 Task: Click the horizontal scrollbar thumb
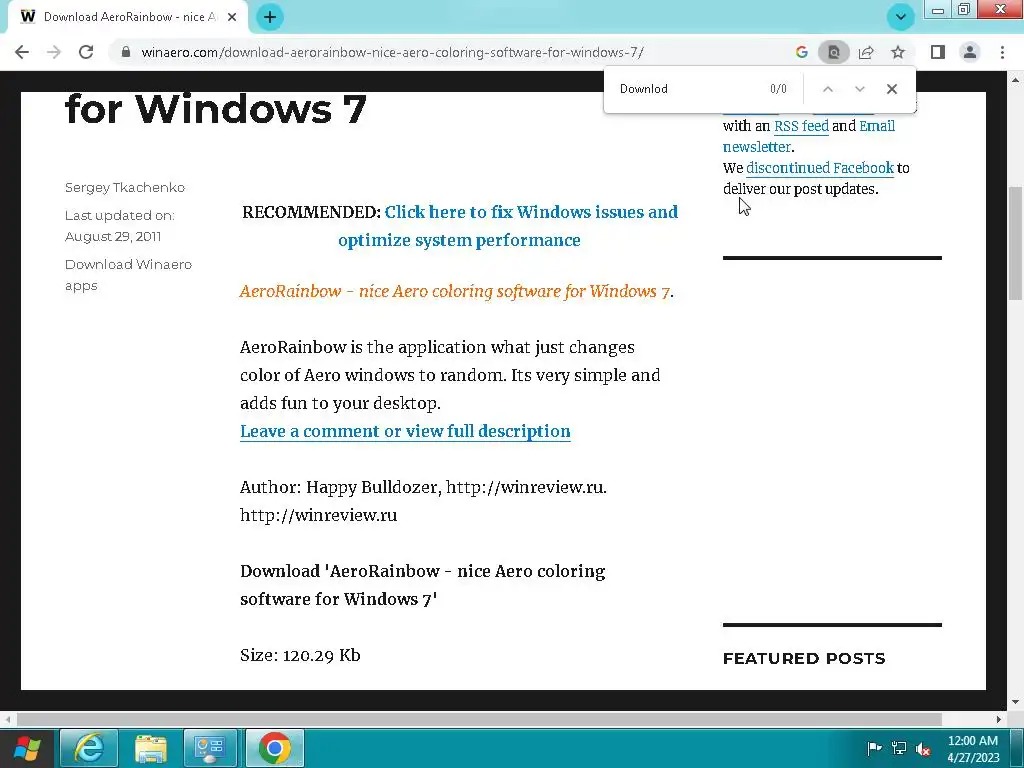click(x=479, y=719)
